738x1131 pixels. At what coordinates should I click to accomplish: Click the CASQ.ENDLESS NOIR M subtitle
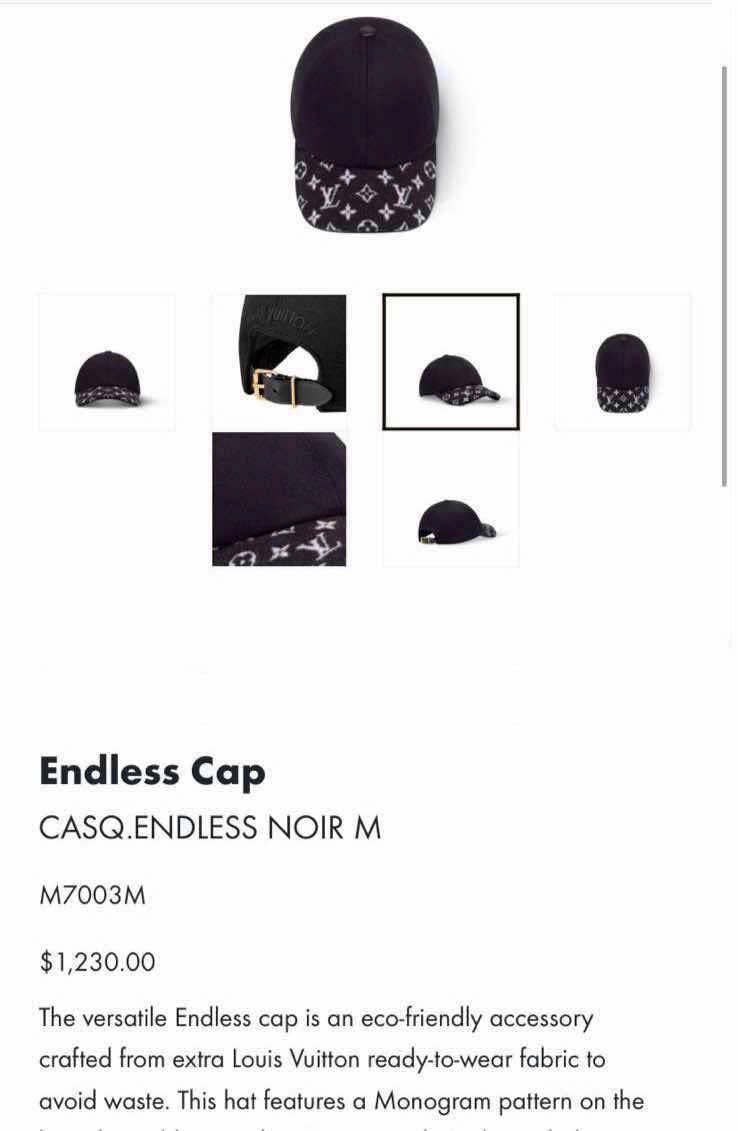(210, 827)
